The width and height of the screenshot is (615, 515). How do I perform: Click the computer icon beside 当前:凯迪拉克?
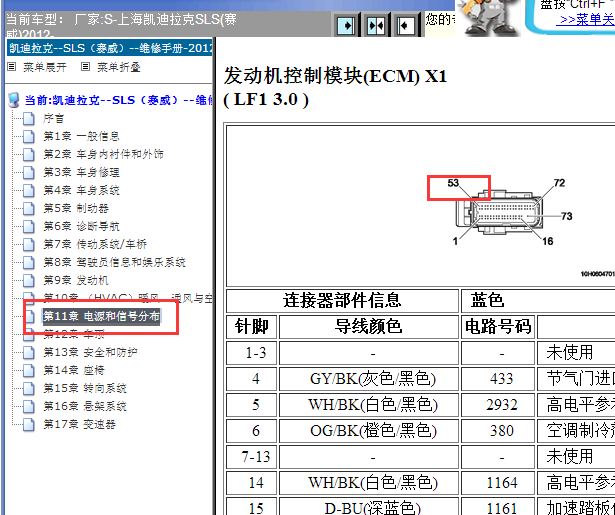pyautogui.click(x=14, y=100)
